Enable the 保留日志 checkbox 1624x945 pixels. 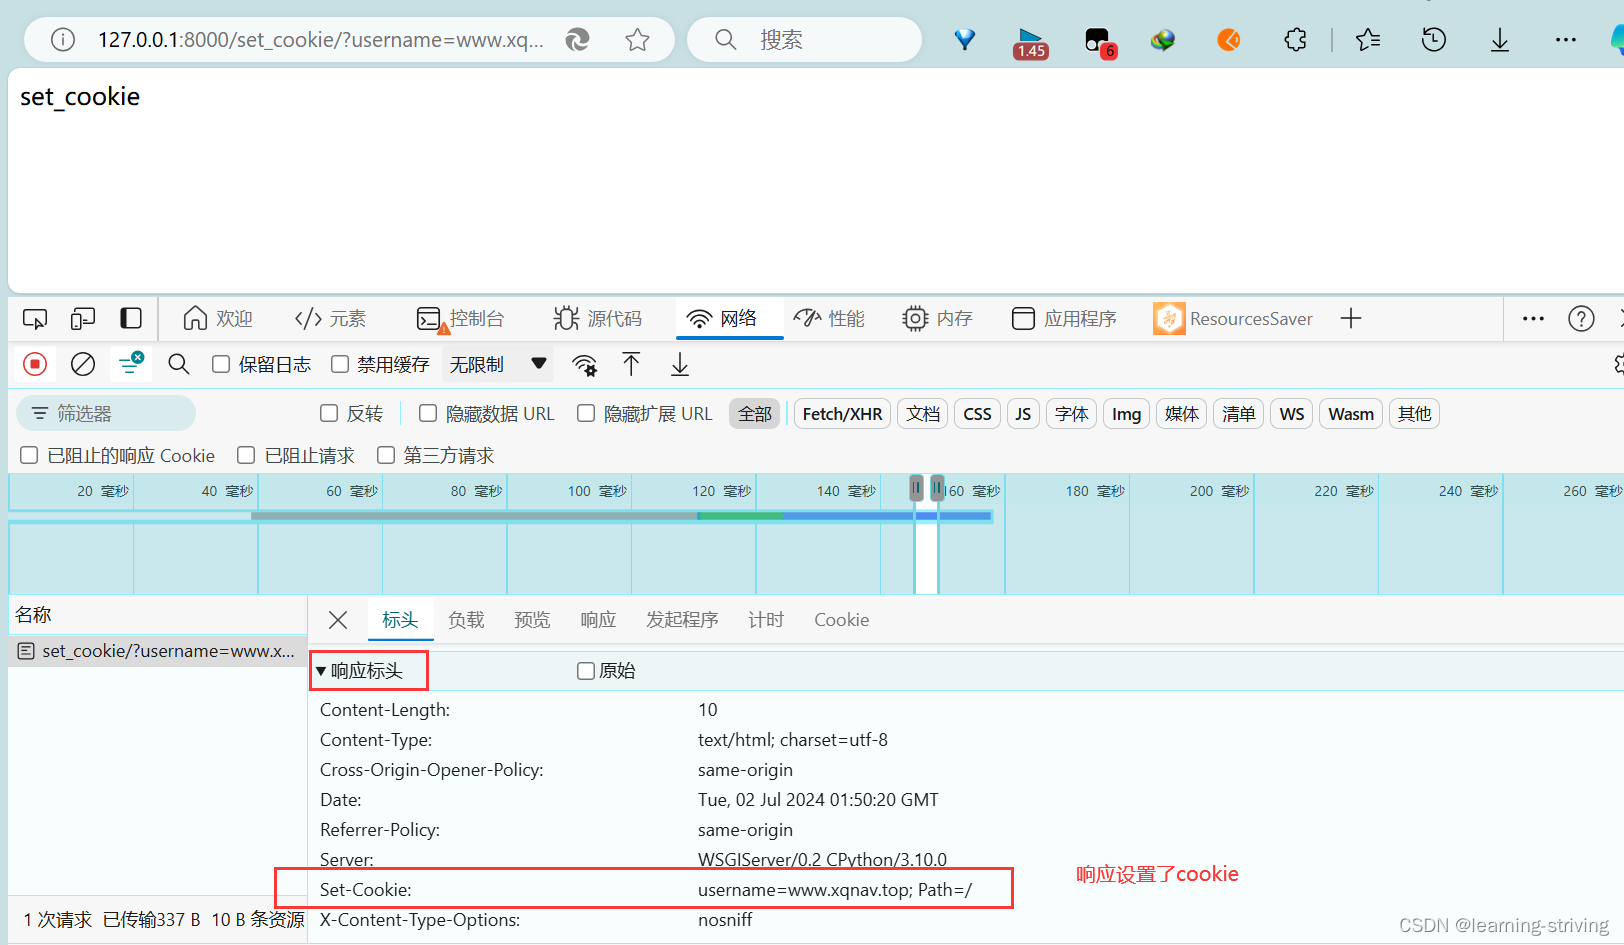pyautogui.click(x=220, y=364)
